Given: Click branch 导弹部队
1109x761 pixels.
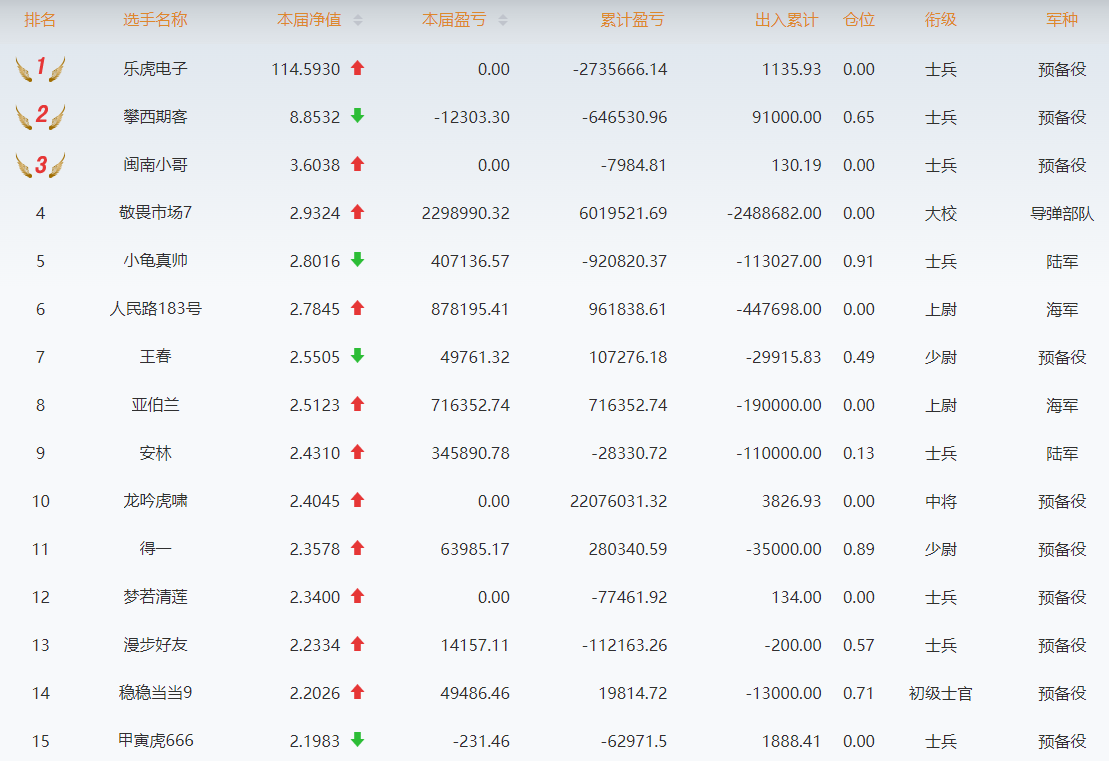Looking at the screenshot, I should pos(1062,214).
